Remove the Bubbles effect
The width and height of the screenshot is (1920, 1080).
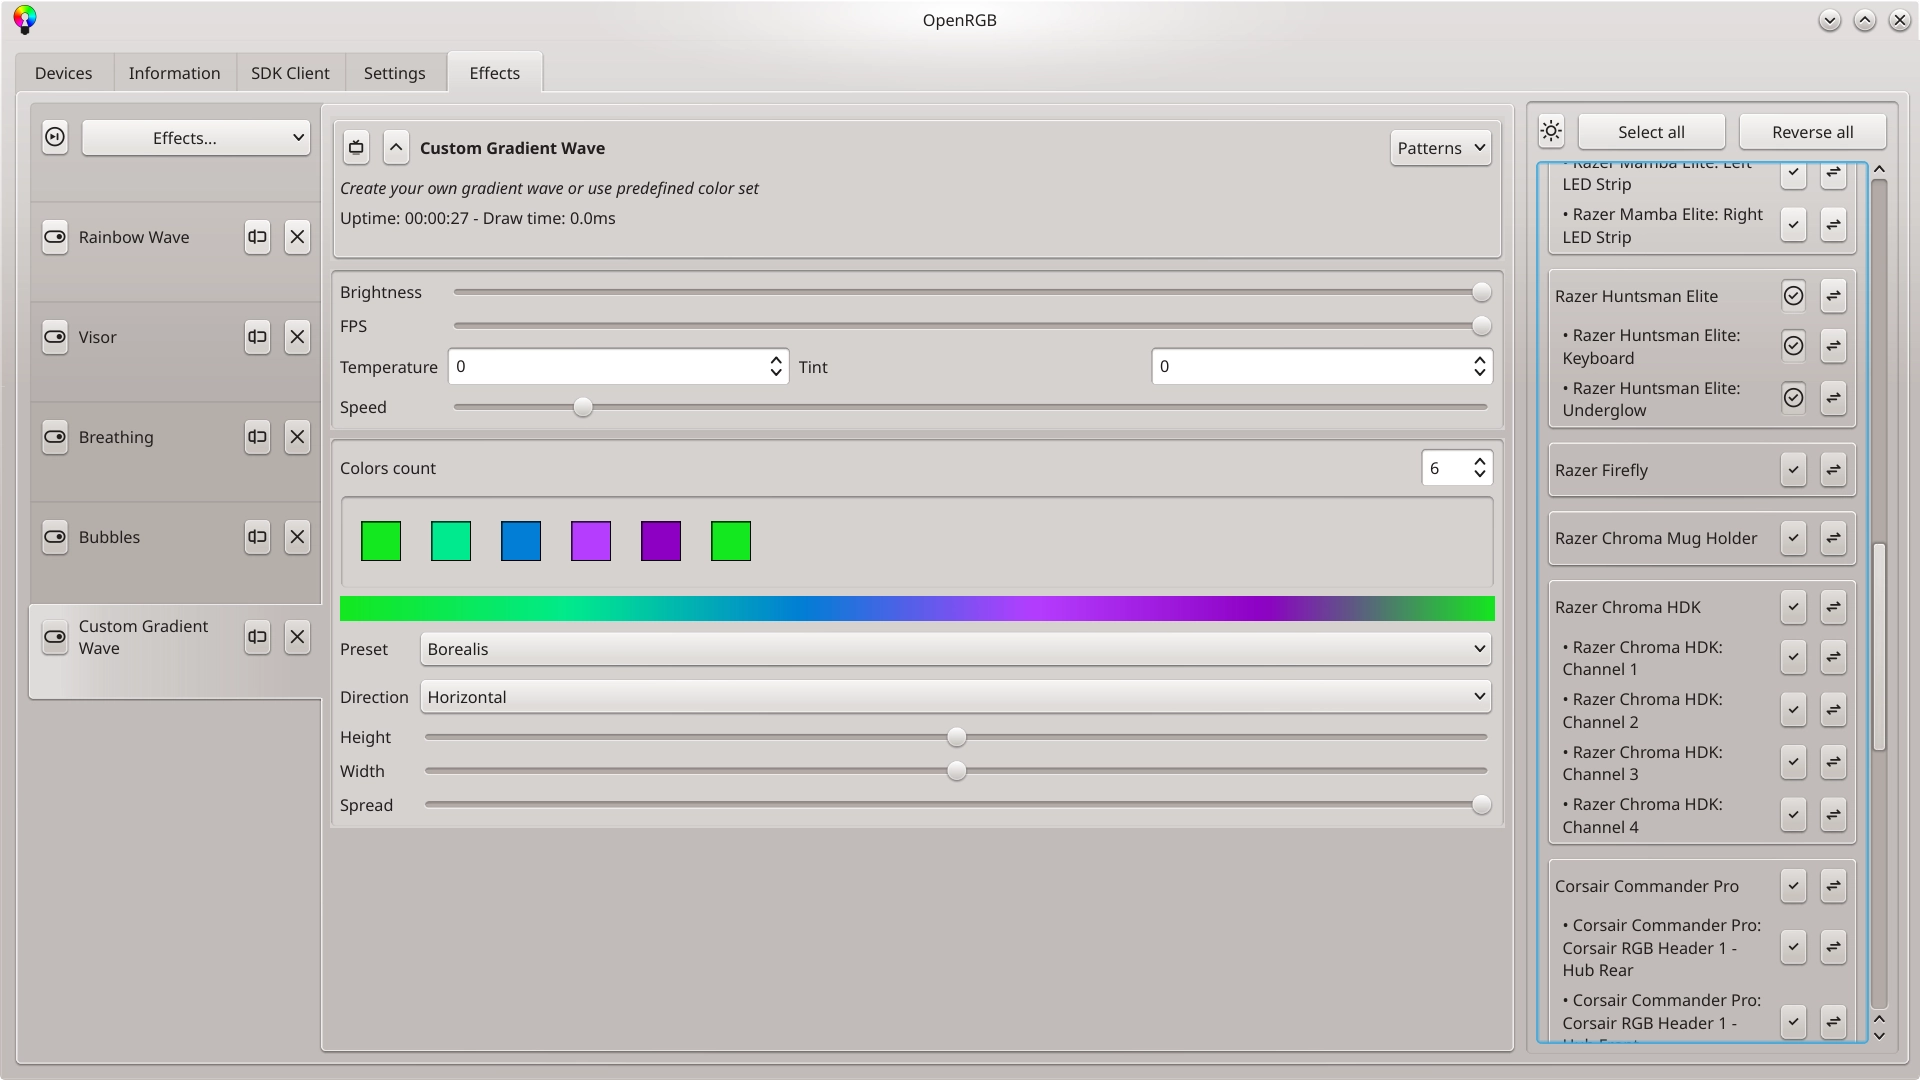tap(297, 537)
